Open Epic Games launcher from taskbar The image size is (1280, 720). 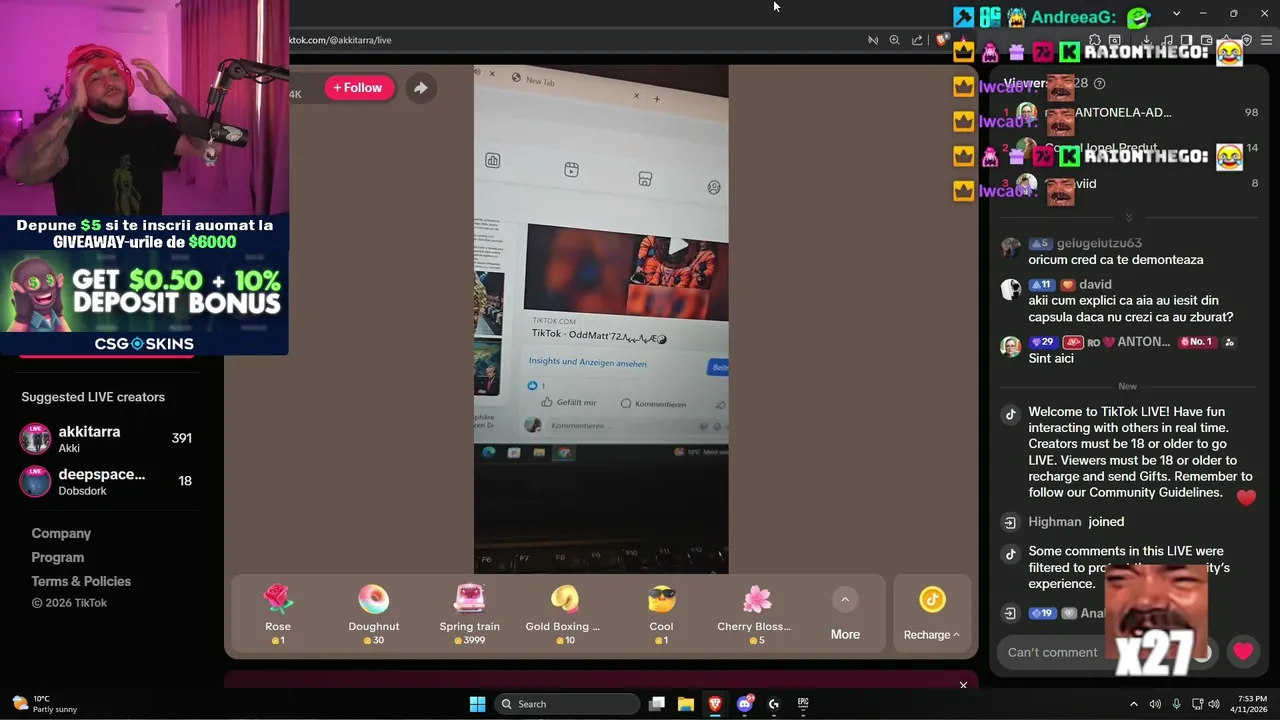click(803, 704)
